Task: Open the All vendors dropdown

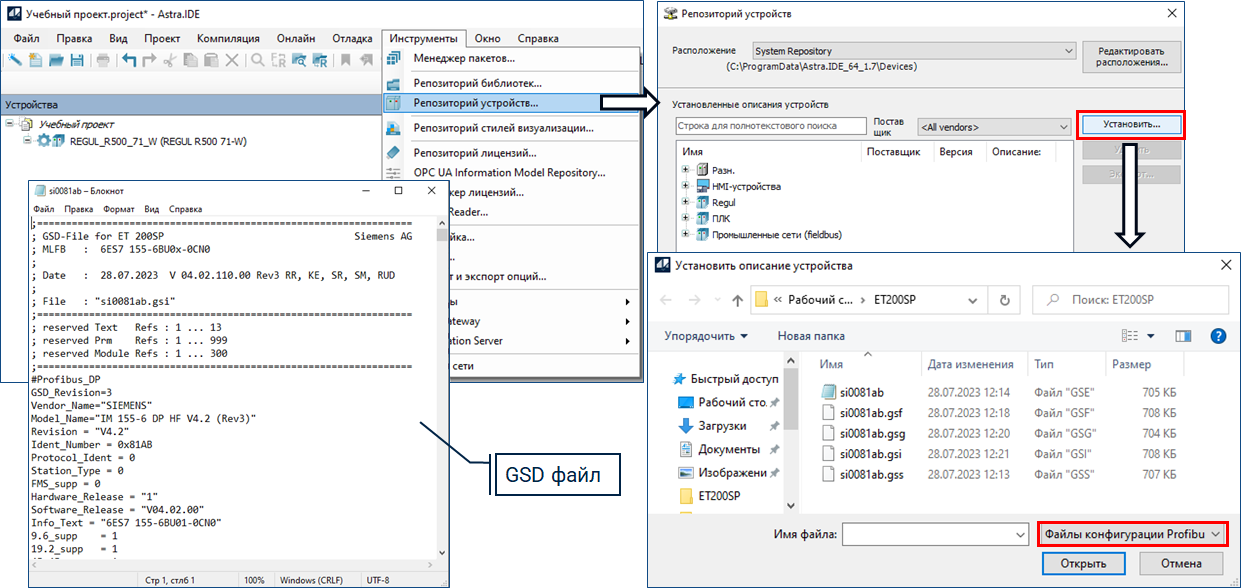Action: (994, 127)
